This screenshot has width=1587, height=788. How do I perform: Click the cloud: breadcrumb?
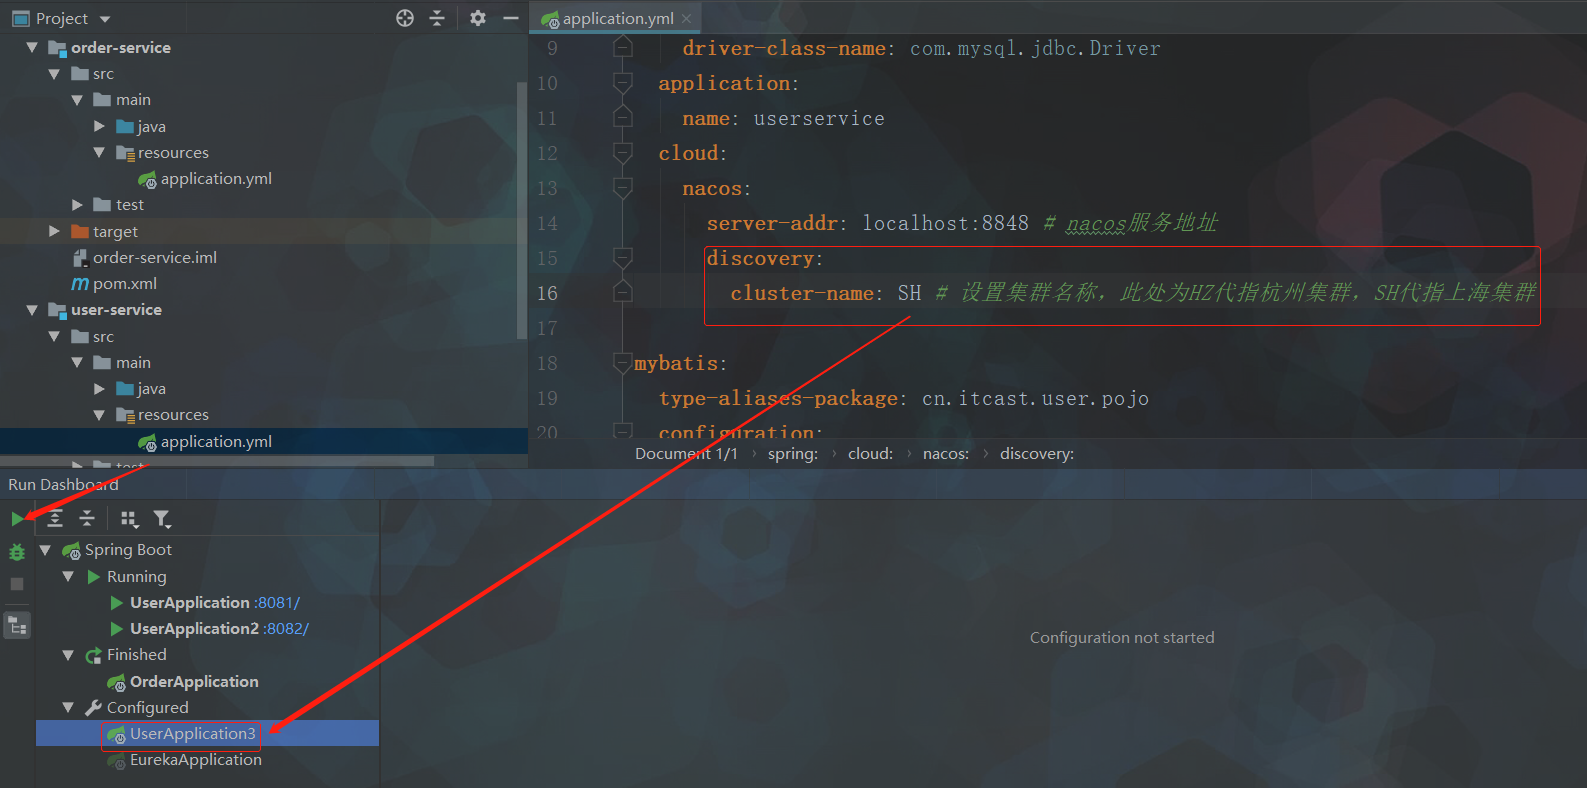pos(870,454)
